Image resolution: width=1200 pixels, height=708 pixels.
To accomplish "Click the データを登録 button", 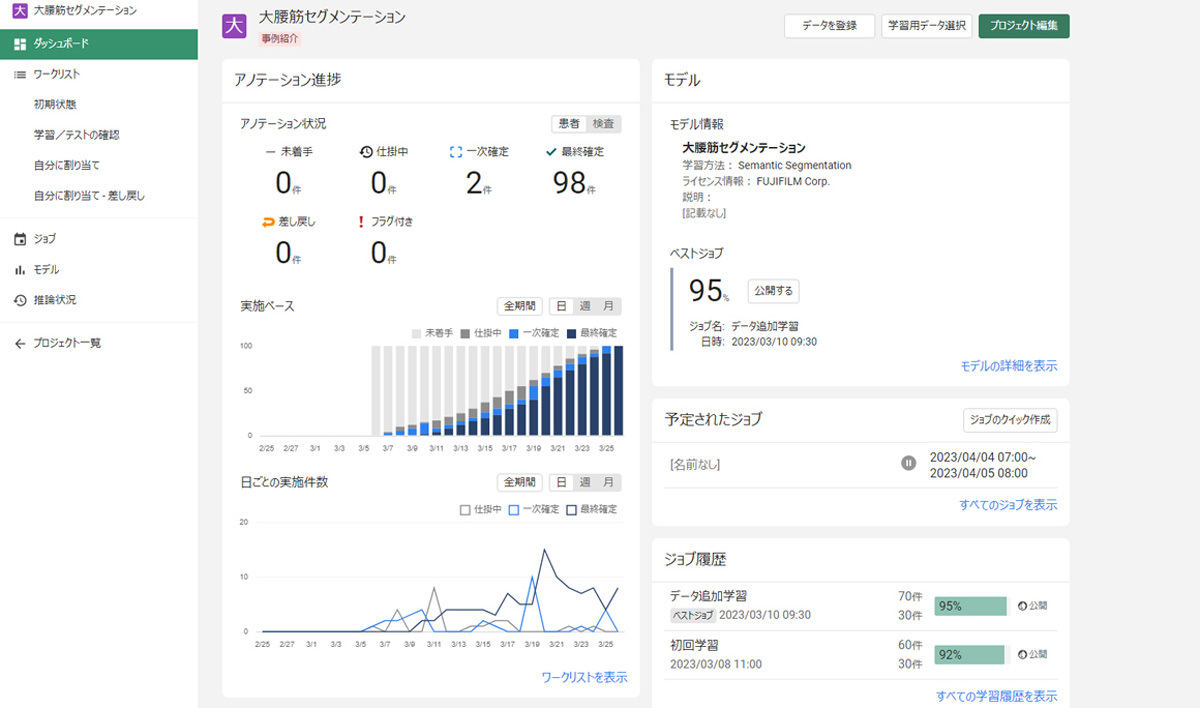I will 829,26.
